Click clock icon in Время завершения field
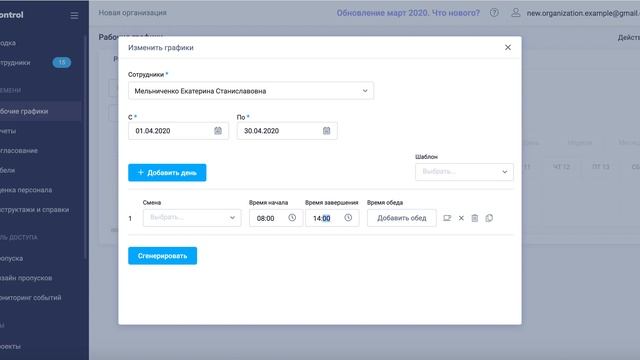 [348, 218]
